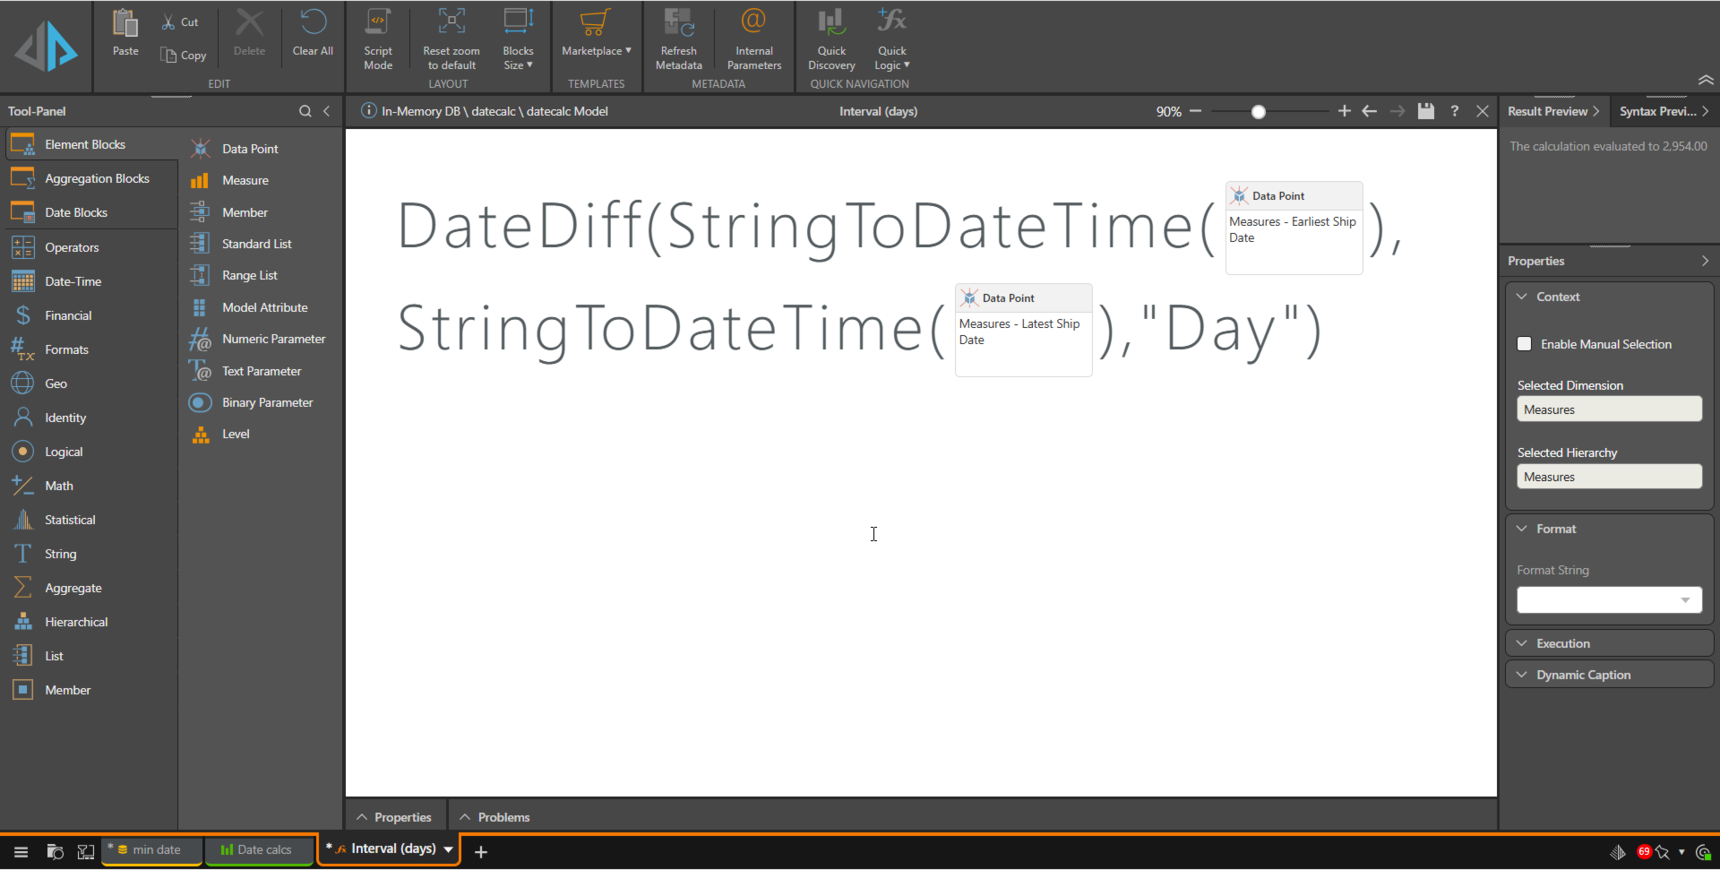Switch to Script Mode
Viewport: 1720px width, 870px height.
click(378, 39)
